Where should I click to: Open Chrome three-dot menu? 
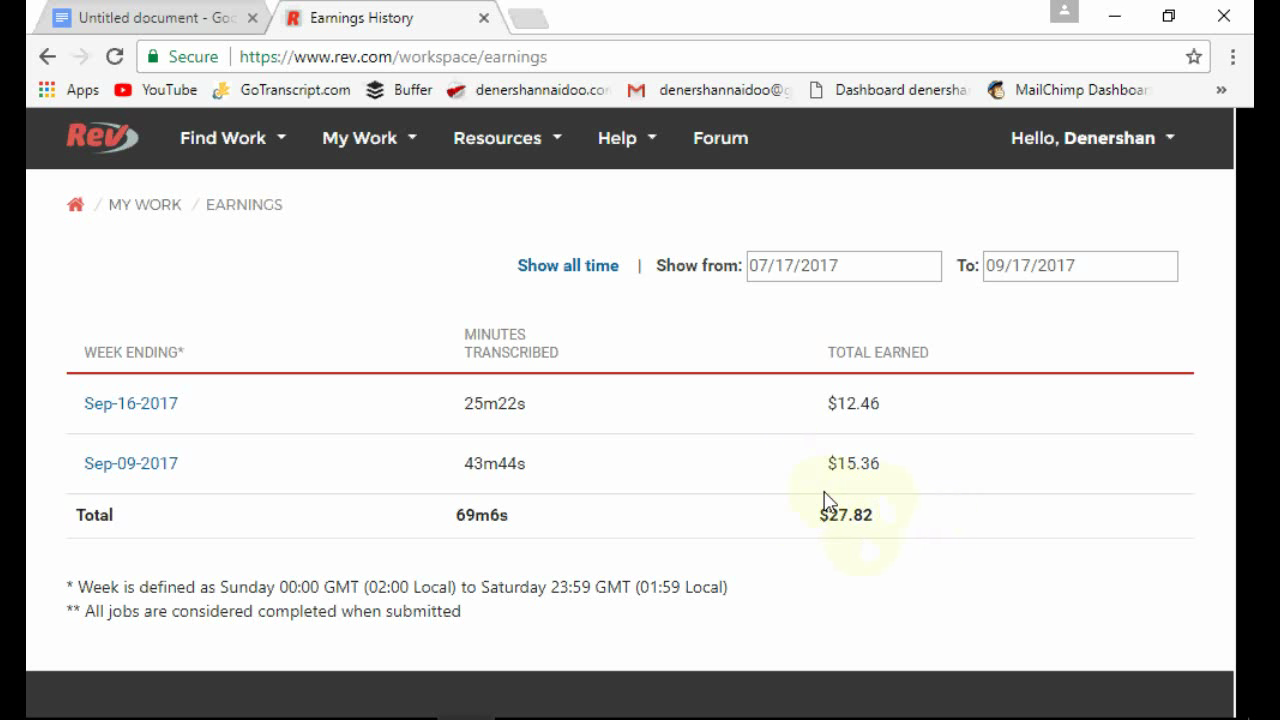coord(1233,57)
